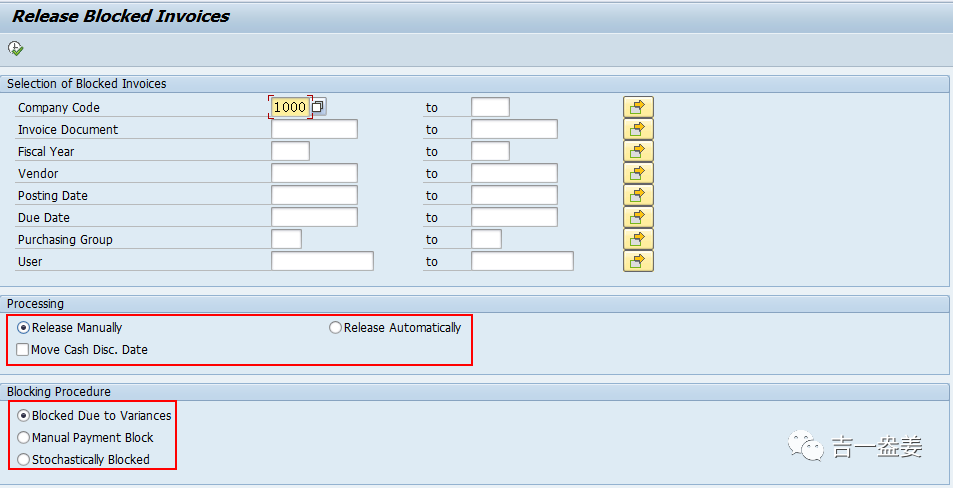
Task: Click Company Code 'to' field
Action: (x=490, y=107)
